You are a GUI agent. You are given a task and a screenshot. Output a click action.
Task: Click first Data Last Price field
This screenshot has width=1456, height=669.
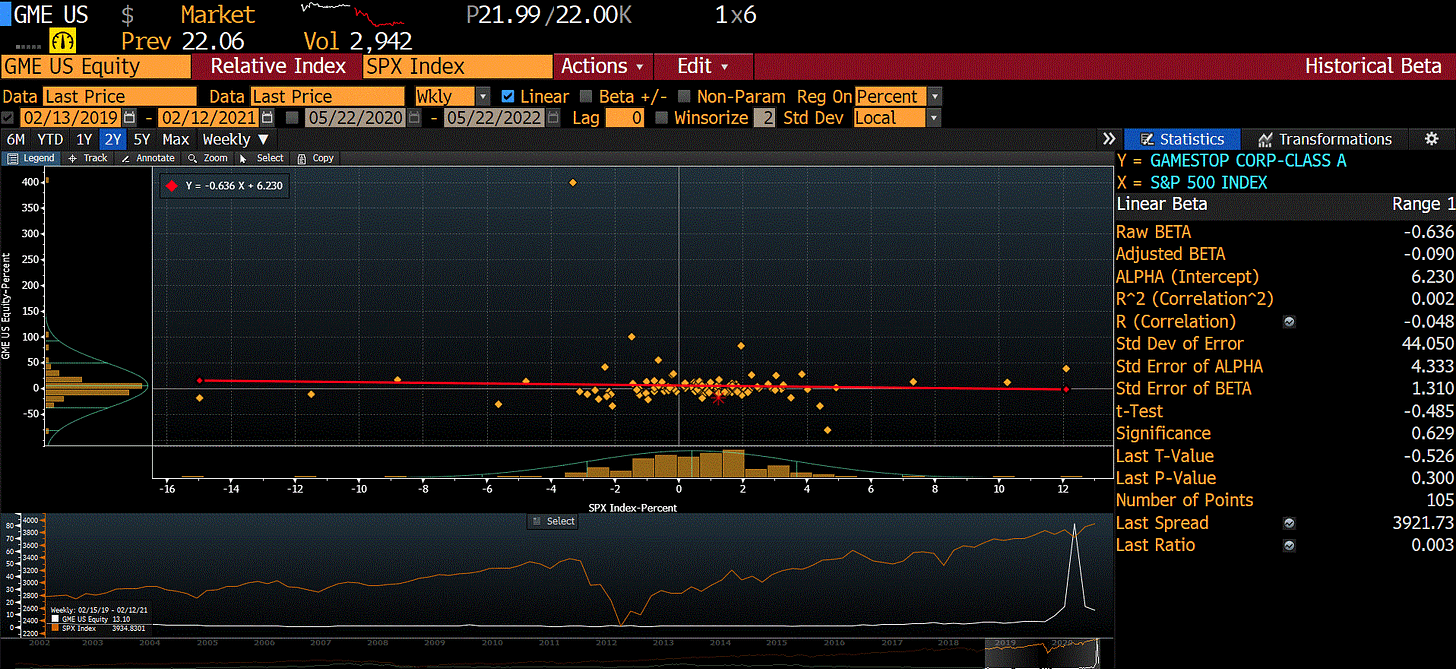point(118,97)
